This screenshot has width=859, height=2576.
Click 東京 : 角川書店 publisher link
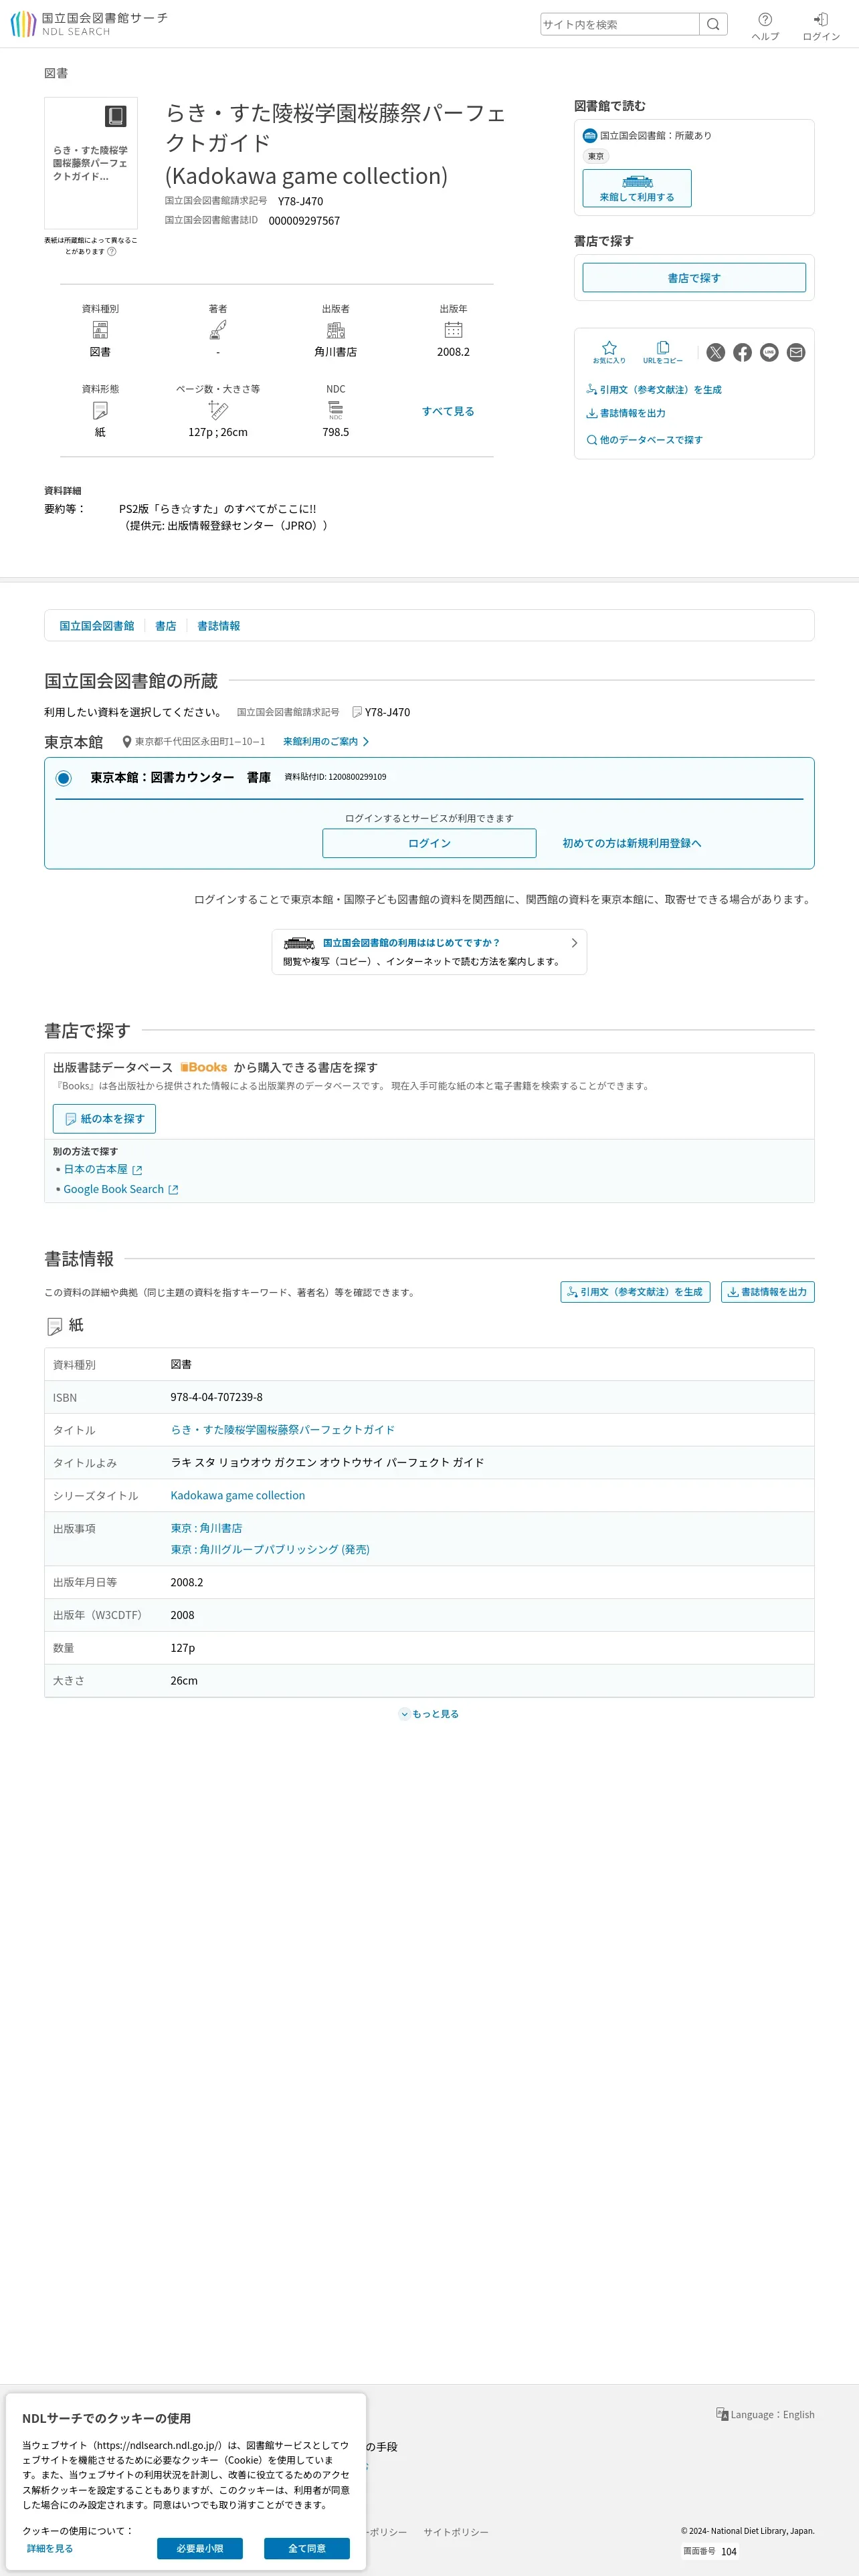206,1529
